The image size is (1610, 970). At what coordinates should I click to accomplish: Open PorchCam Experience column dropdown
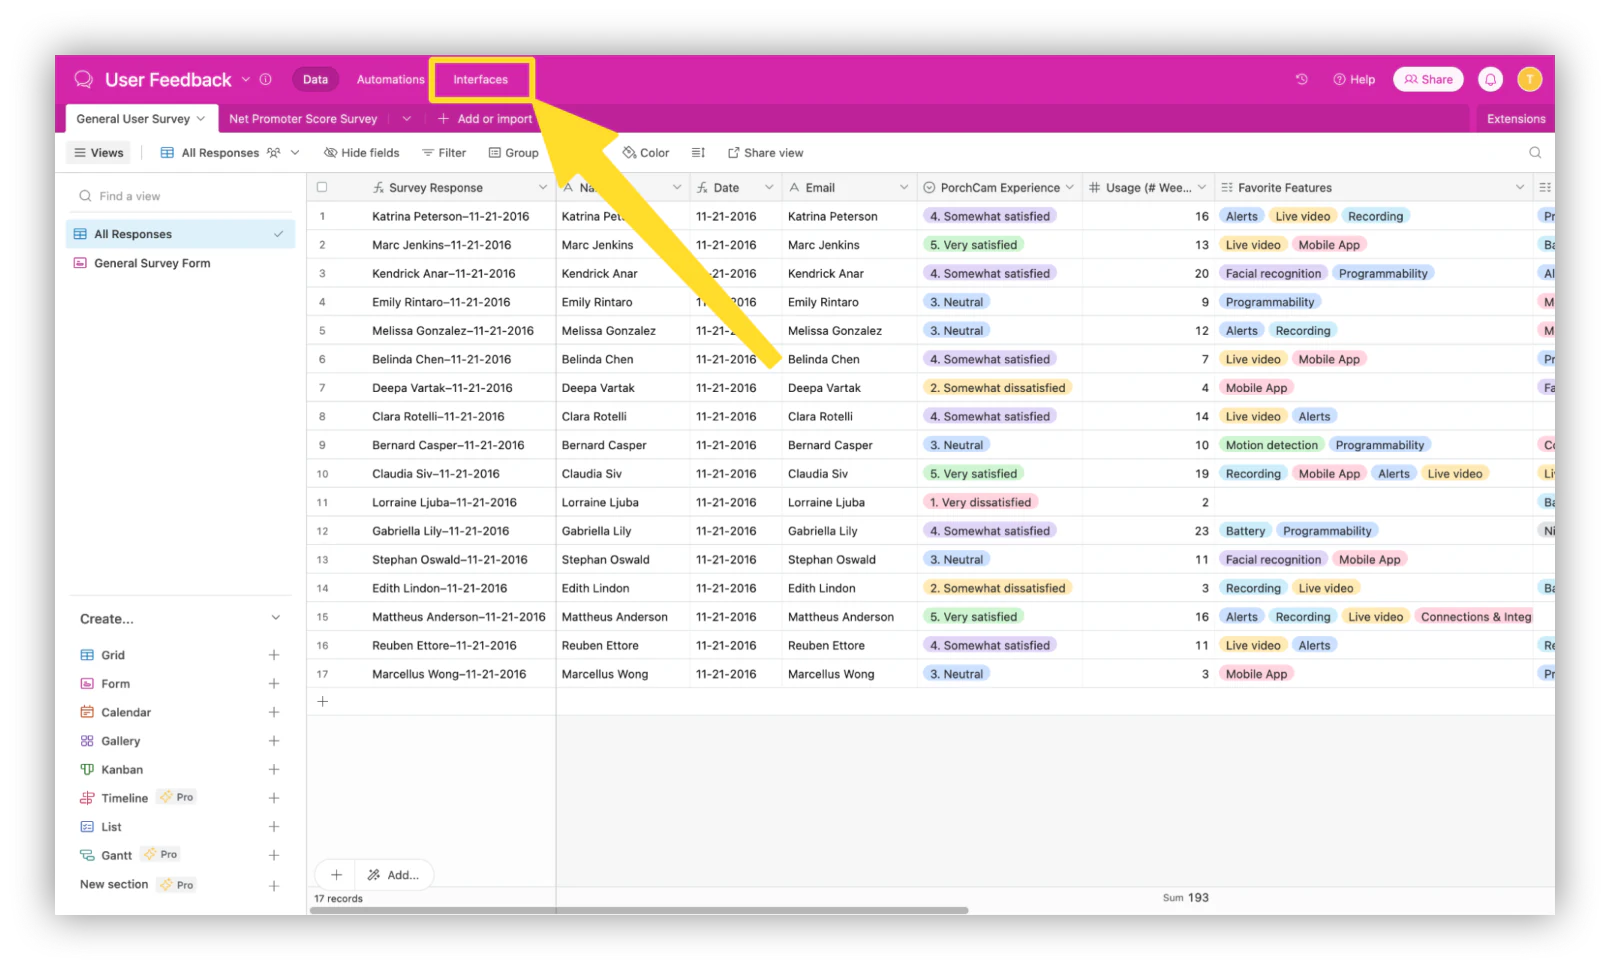coord(1069,187)
